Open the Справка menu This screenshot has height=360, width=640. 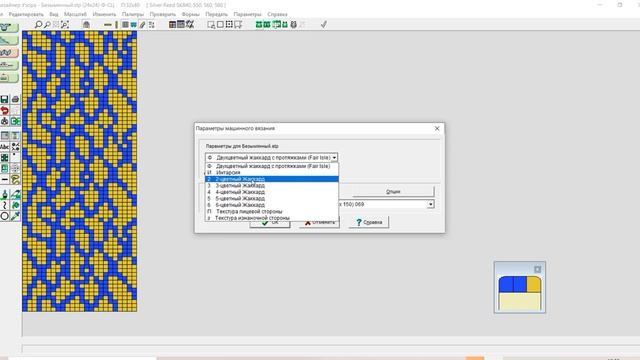[x=277, y=14]
